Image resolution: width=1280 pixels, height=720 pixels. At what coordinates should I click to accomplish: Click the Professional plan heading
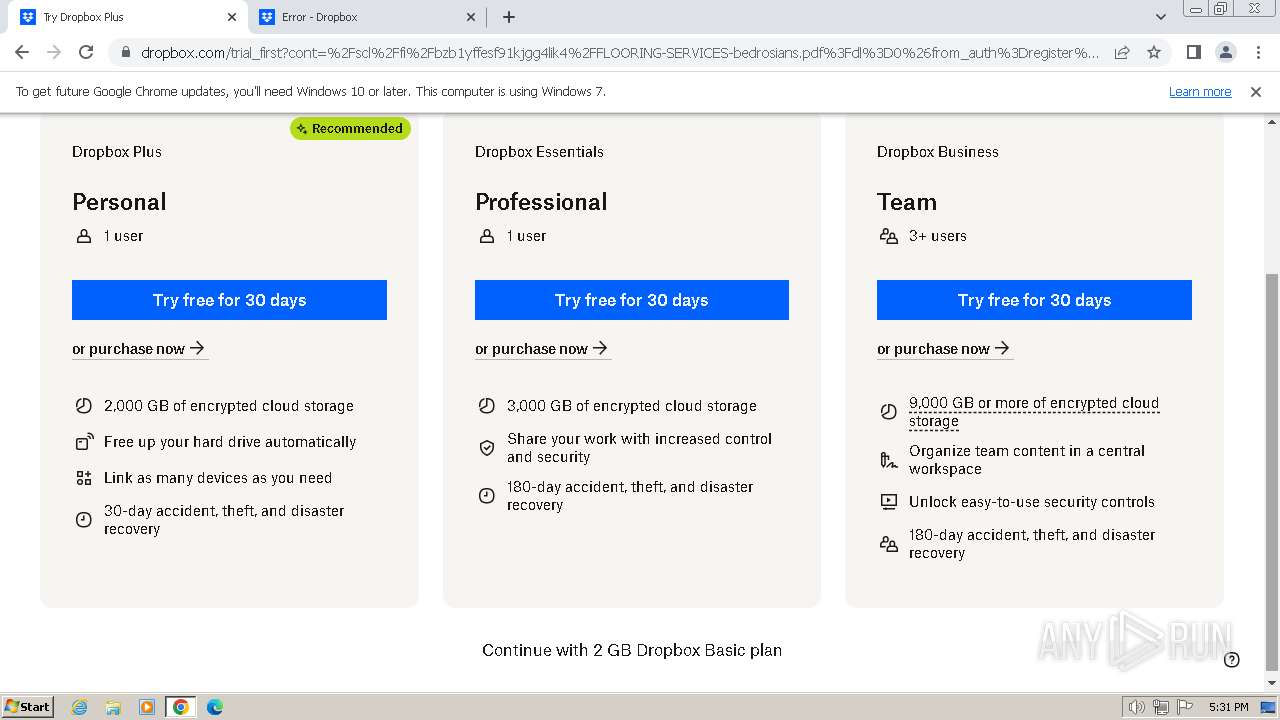pos(541,202)
